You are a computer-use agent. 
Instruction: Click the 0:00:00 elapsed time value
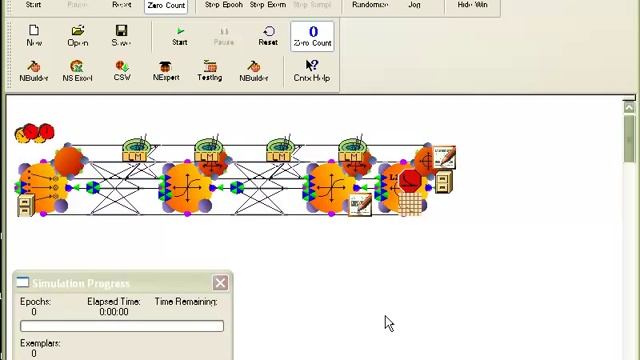[x=114, y=312]
